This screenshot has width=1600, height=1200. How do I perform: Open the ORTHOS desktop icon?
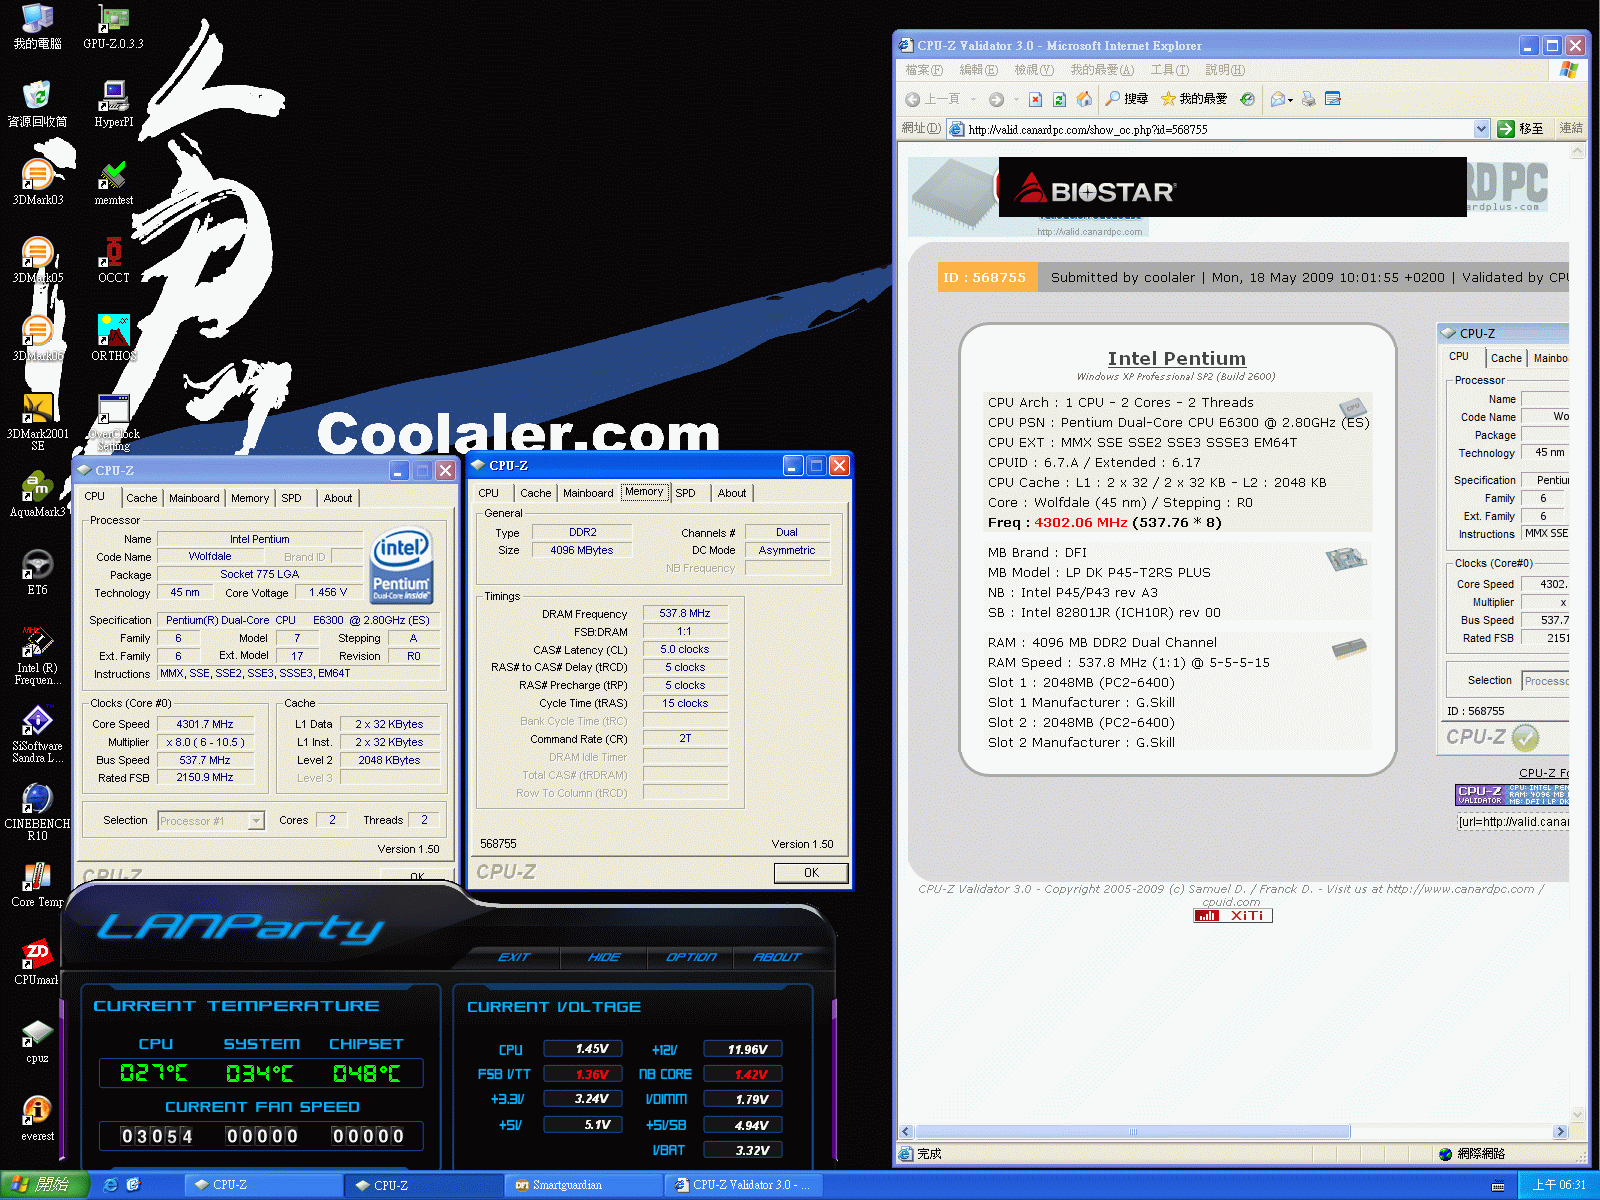113,338
